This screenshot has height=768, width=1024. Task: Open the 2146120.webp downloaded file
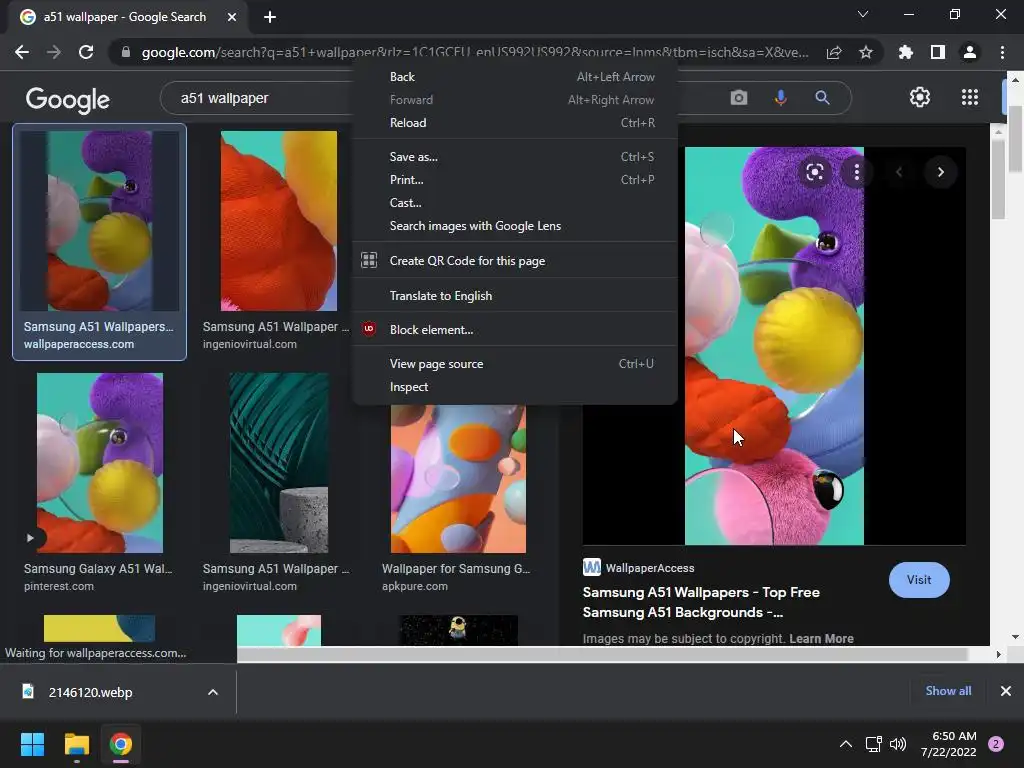(x=90, y=692)
